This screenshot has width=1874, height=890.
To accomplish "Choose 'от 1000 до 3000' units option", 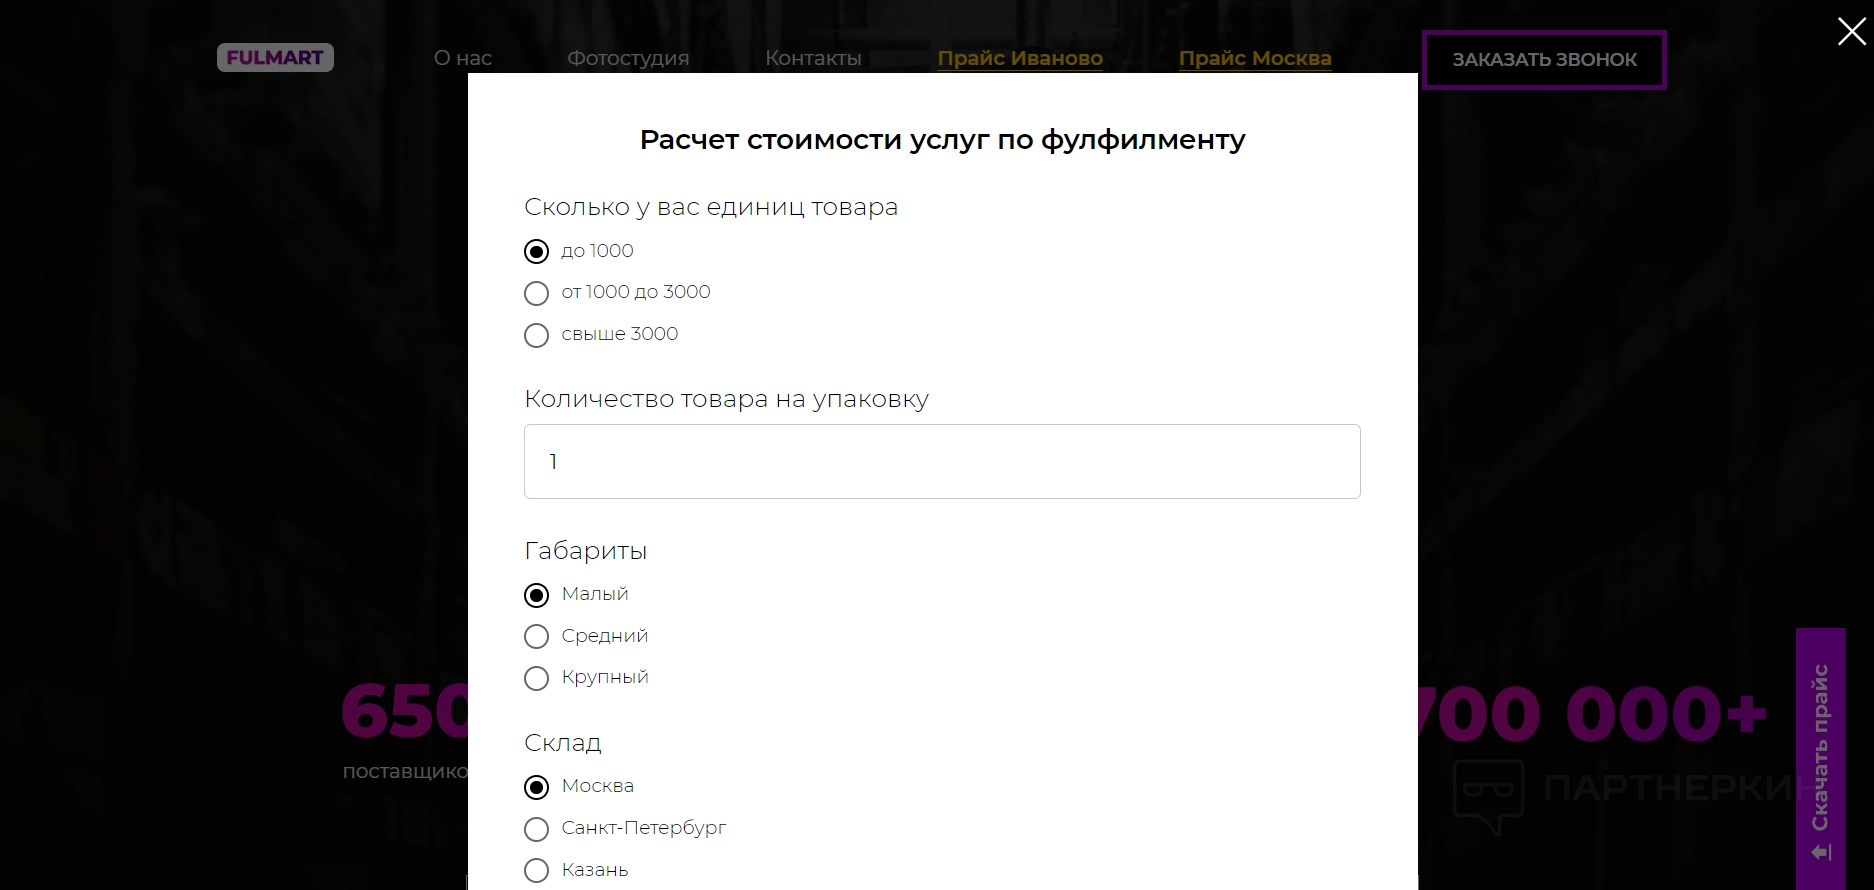I will (x=537, y=293).
